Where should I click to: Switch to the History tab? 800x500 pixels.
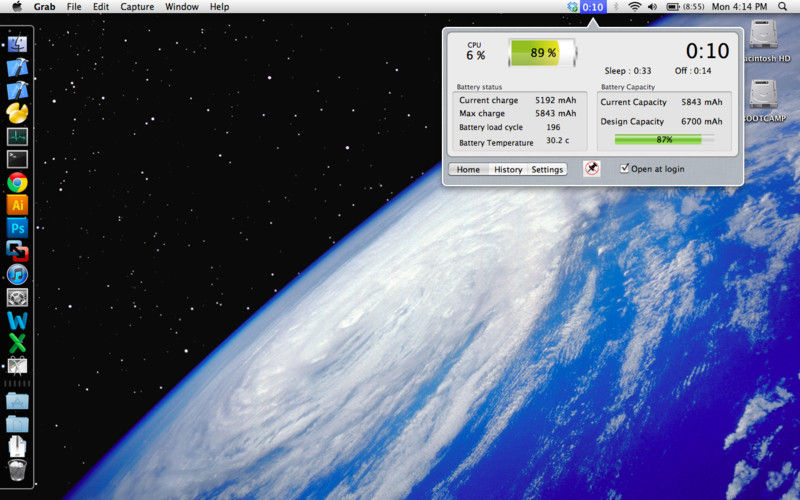[508, 169]
